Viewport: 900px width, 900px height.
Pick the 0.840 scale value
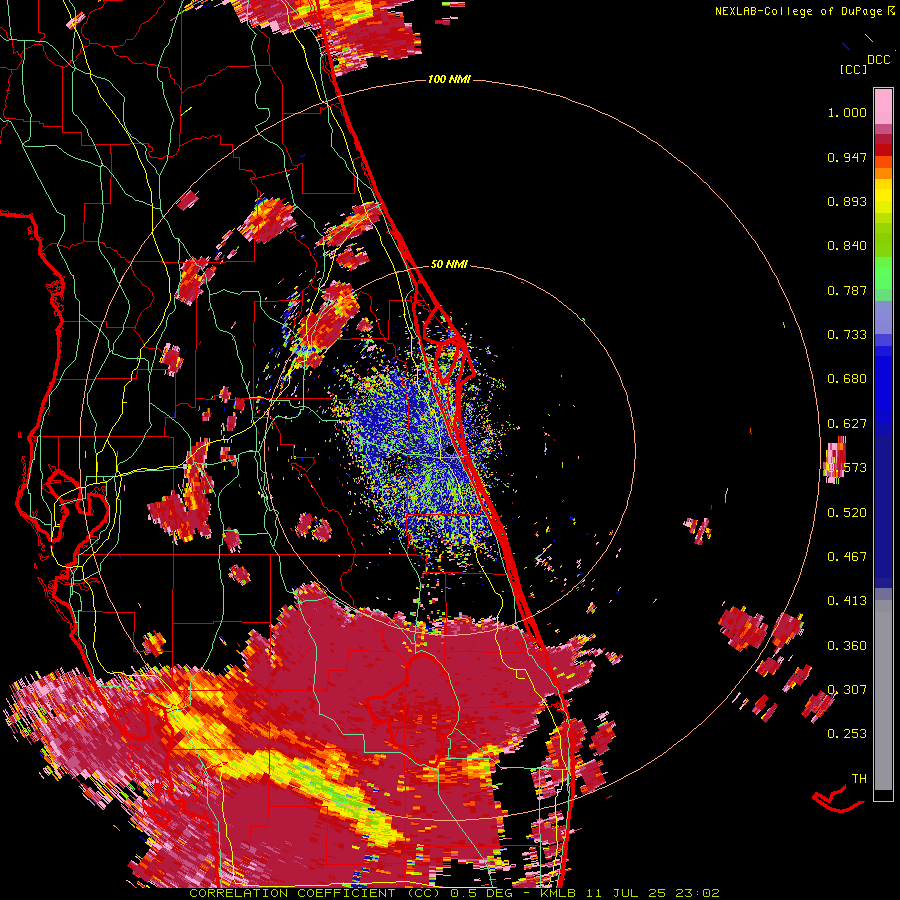847,246
